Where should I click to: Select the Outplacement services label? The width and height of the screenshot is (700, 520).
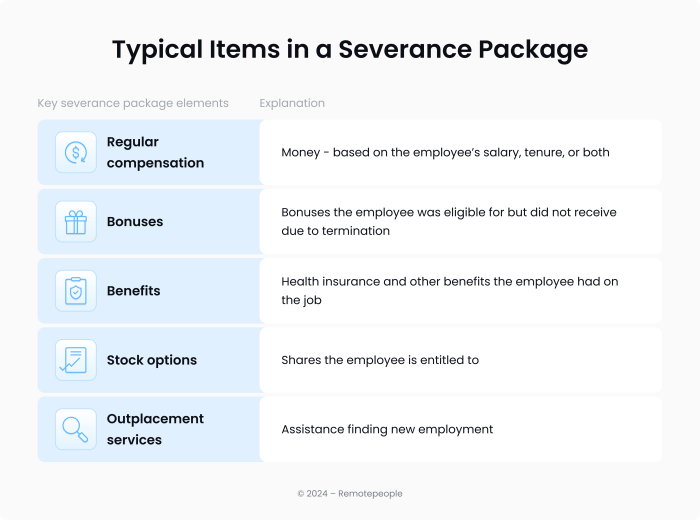tap(155, 429)
